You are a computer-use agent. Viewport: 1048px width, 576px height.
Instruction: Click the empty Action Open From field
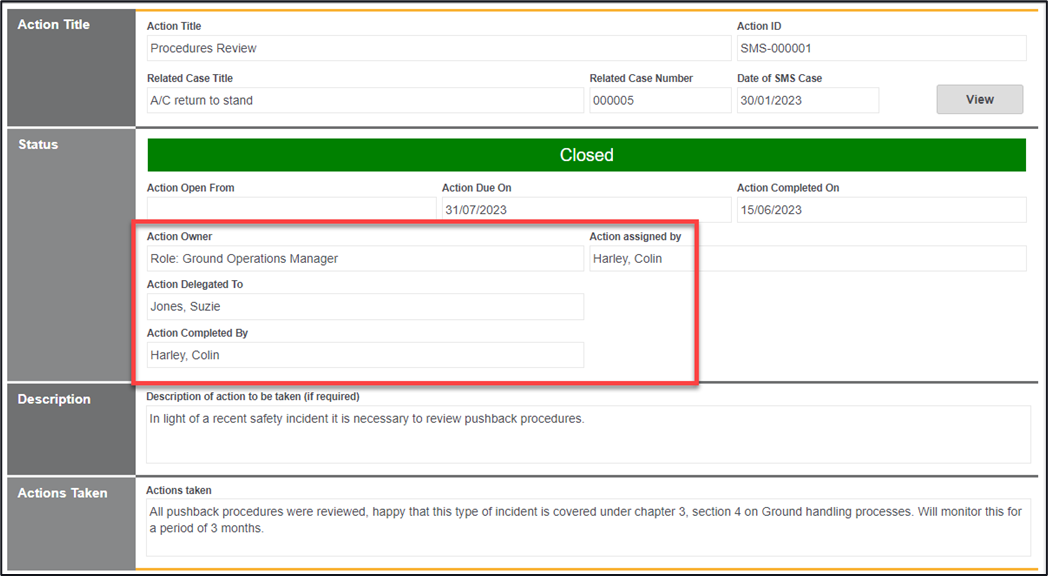pyautogui.click(x=290, y=209)
